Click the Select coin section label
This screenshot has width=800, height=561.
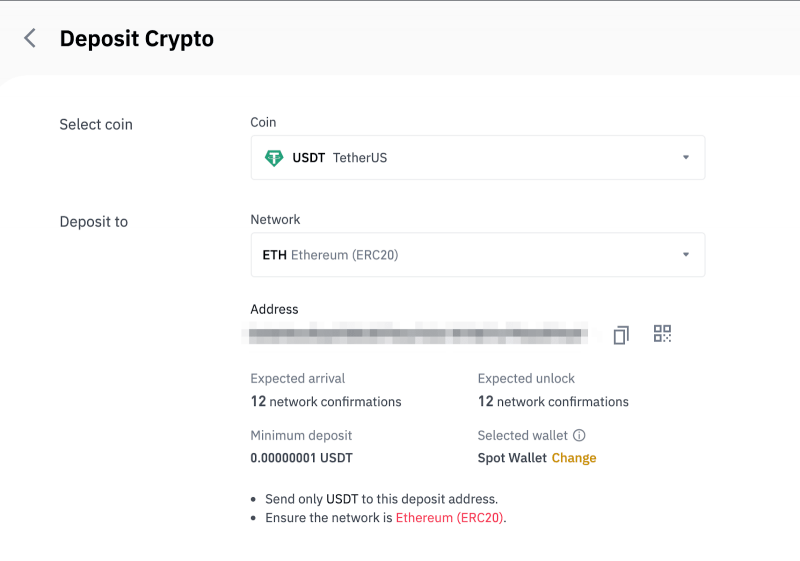(x=96, y=125)
